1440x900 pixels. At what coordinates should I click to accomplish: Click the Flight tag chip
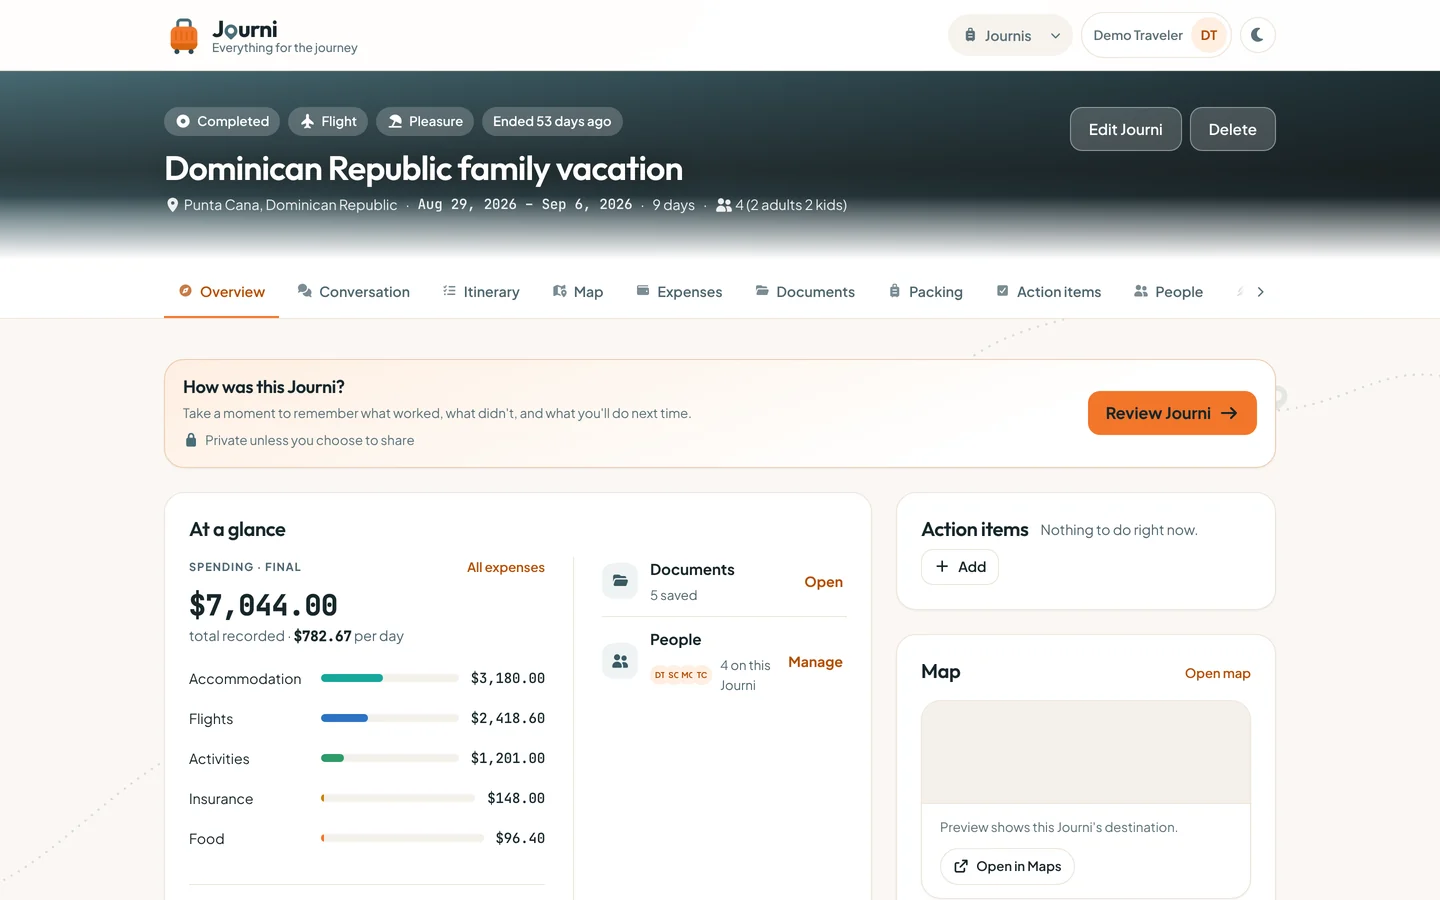(328, 121)
